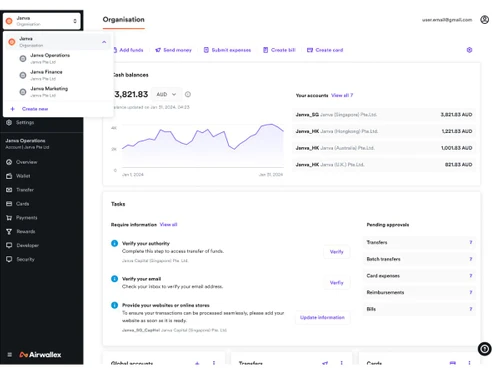
Task: Select Janva Finance account entry
Action: 58,75
